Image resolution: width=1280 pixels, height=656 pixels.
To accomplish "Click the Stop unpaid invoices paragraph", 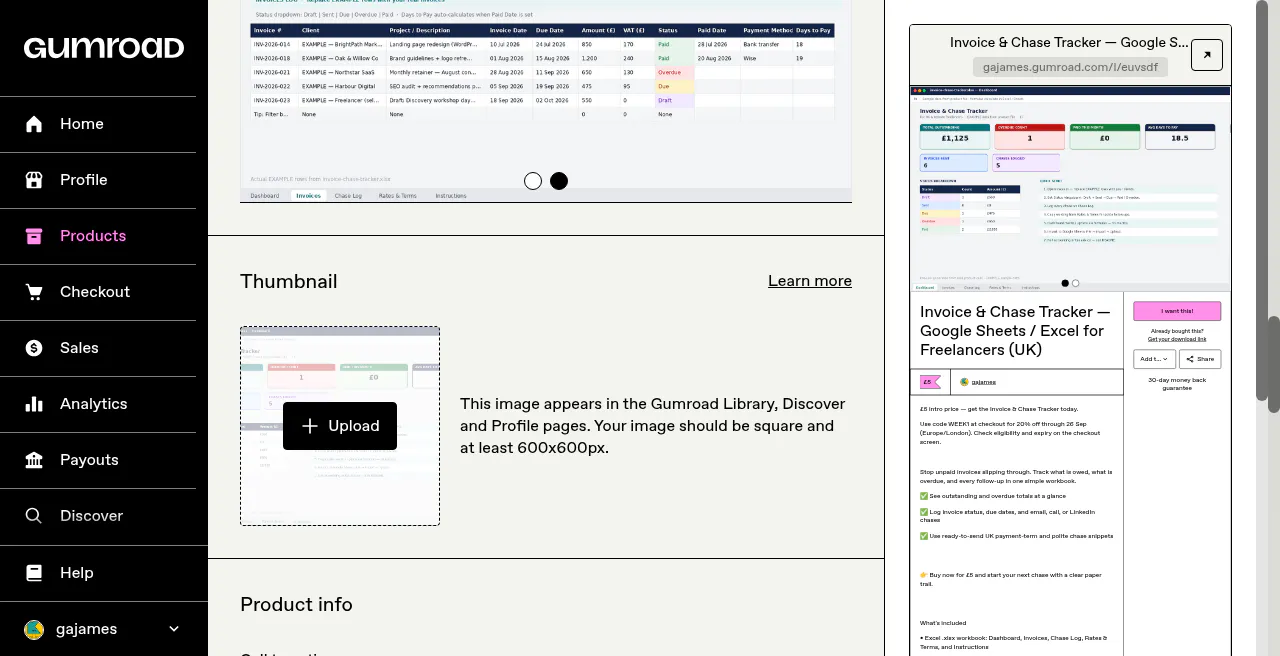I will pos(1016,476).
